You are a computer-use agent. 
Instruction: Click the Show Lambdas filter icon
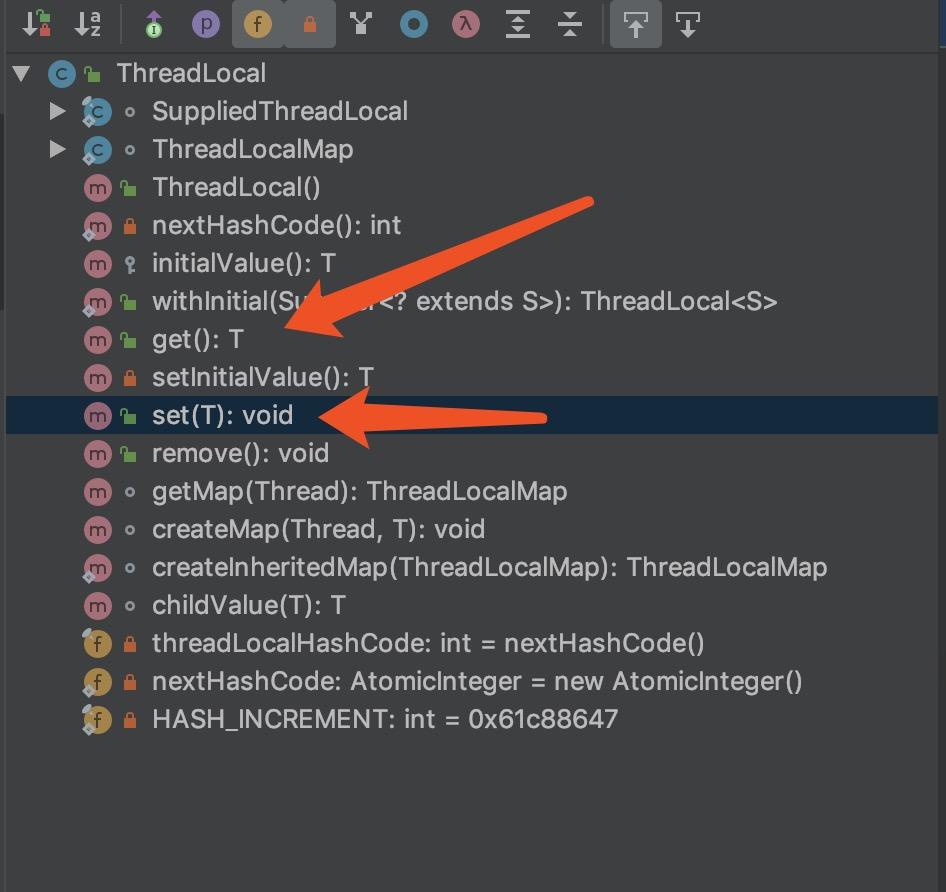464,24
